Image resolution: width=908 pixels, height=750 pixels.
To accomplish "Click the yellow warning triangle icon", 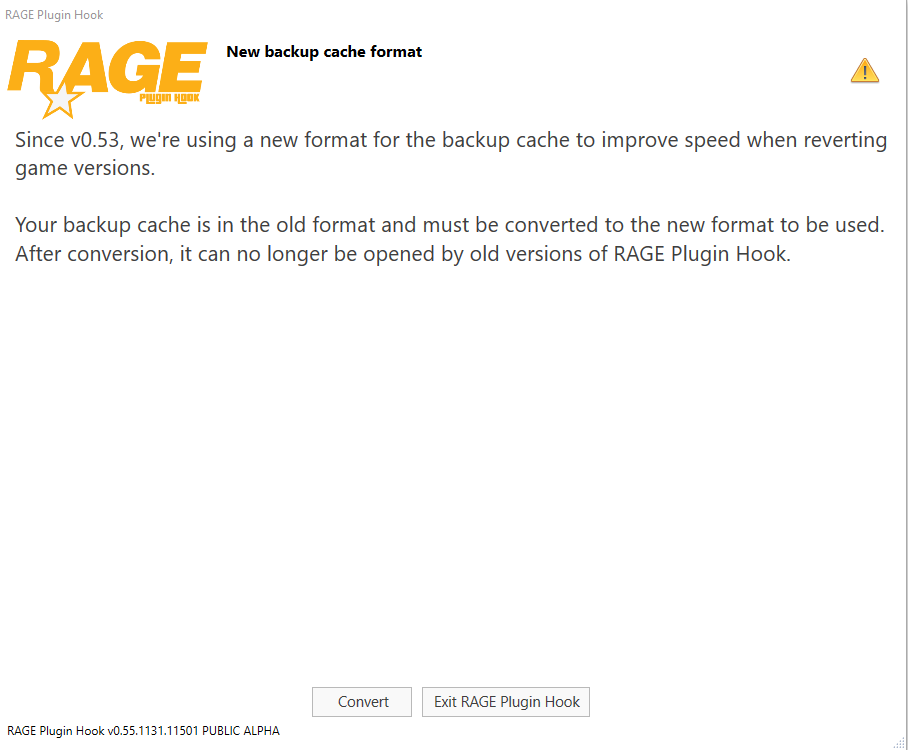I will [864, 71].
